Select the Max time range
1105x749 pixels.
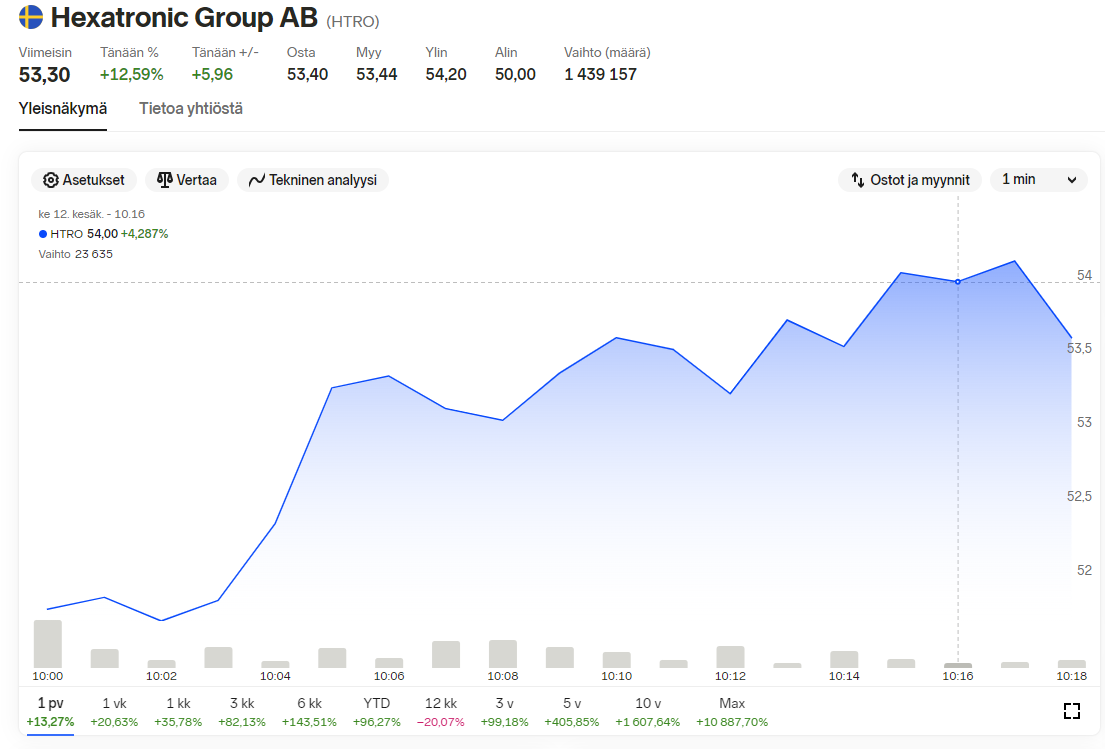pos(732,712)
